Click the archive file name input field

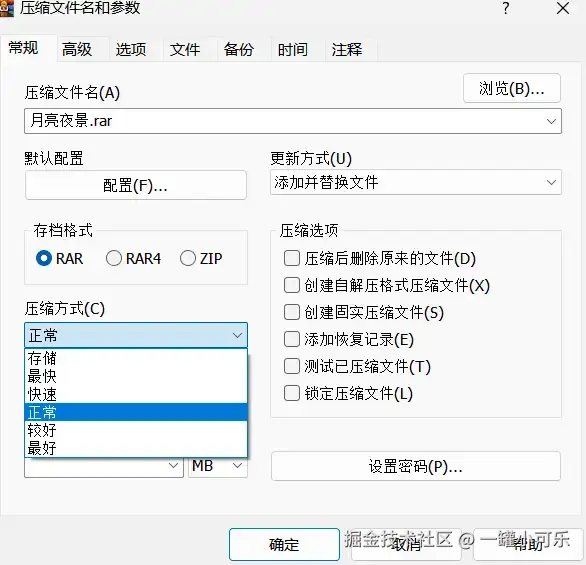[284, 121]
